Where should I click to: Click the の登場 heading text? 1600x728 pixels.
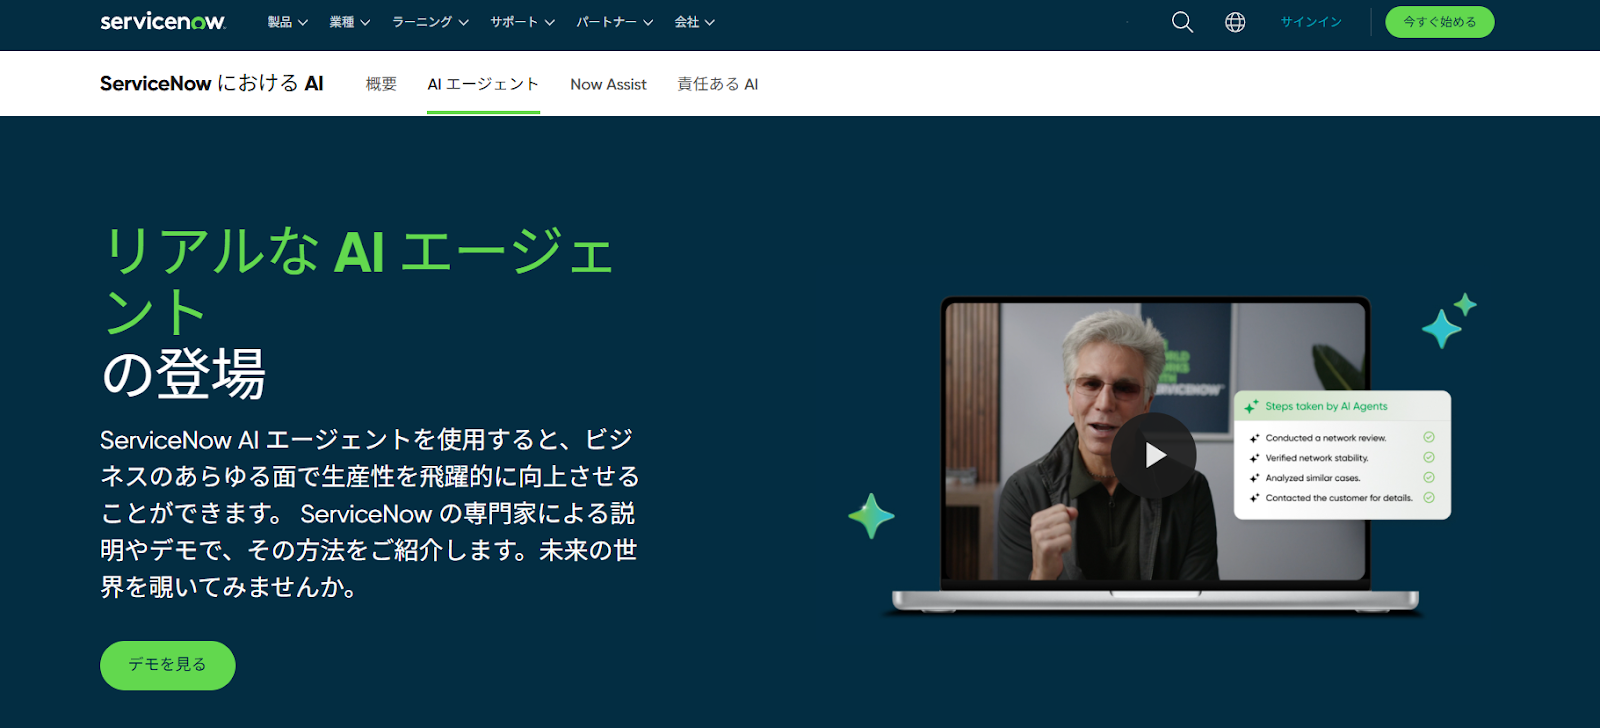[x=184, y=374]
